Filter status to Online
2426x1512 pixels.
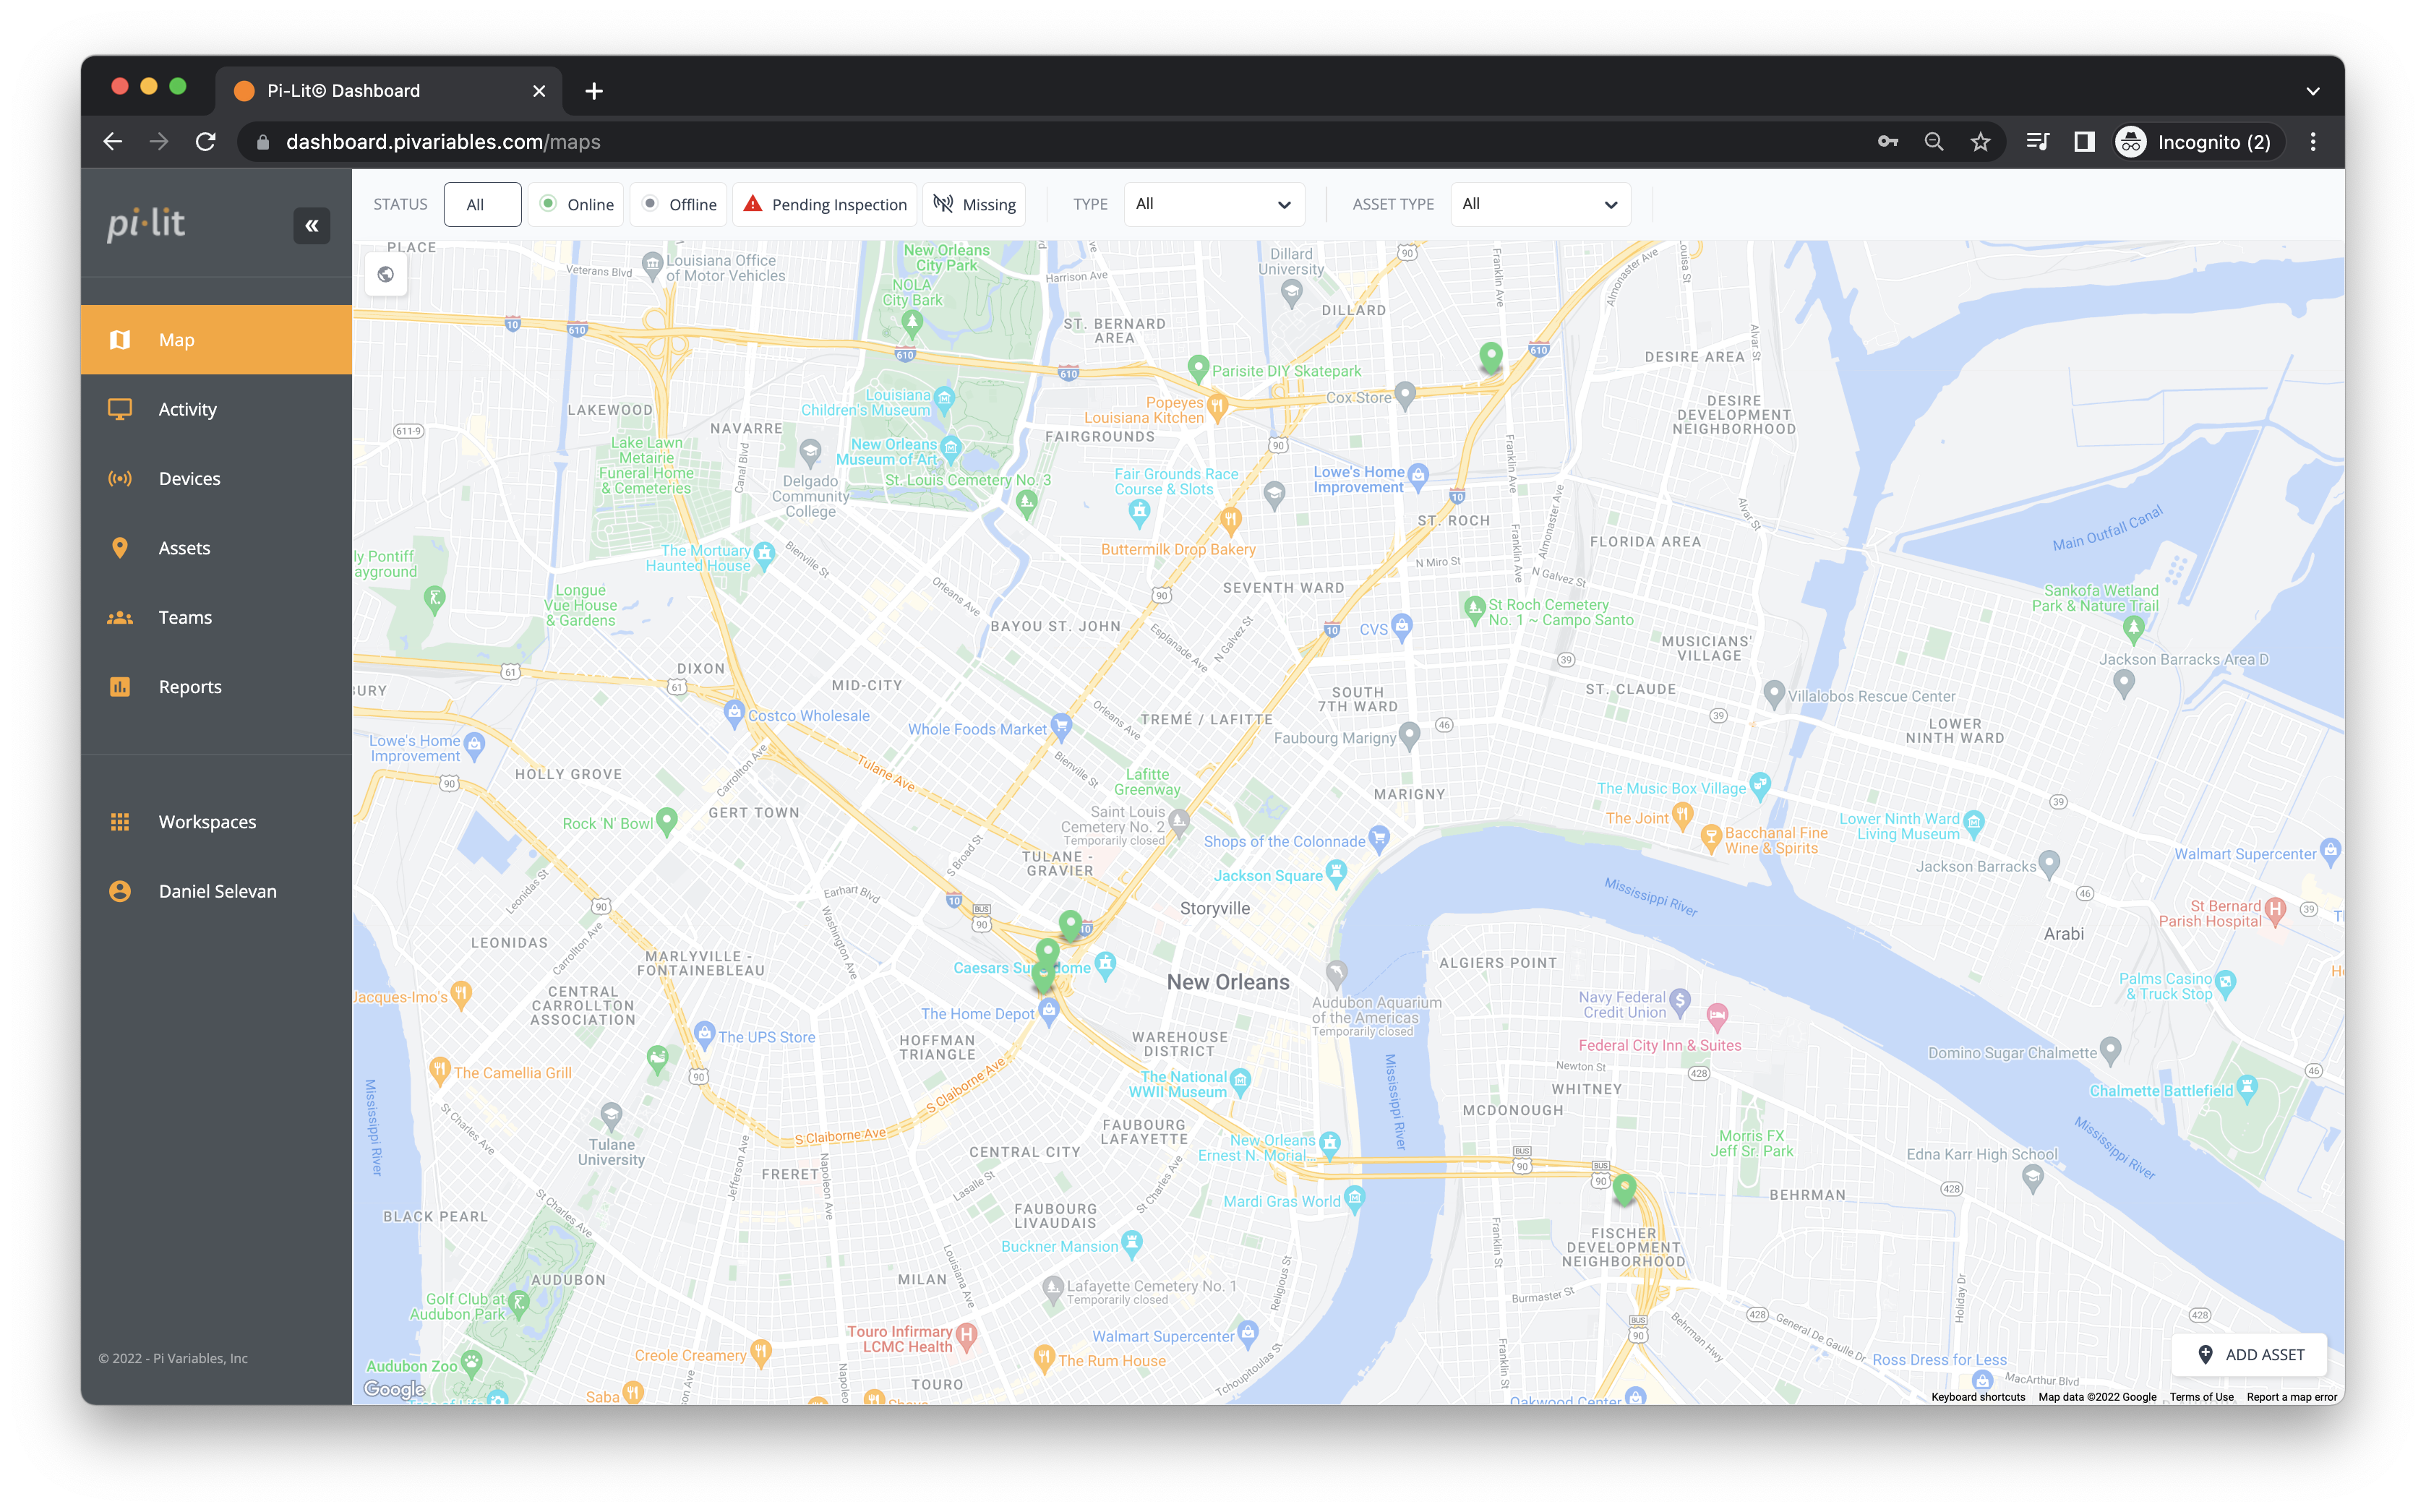point(577,205)
